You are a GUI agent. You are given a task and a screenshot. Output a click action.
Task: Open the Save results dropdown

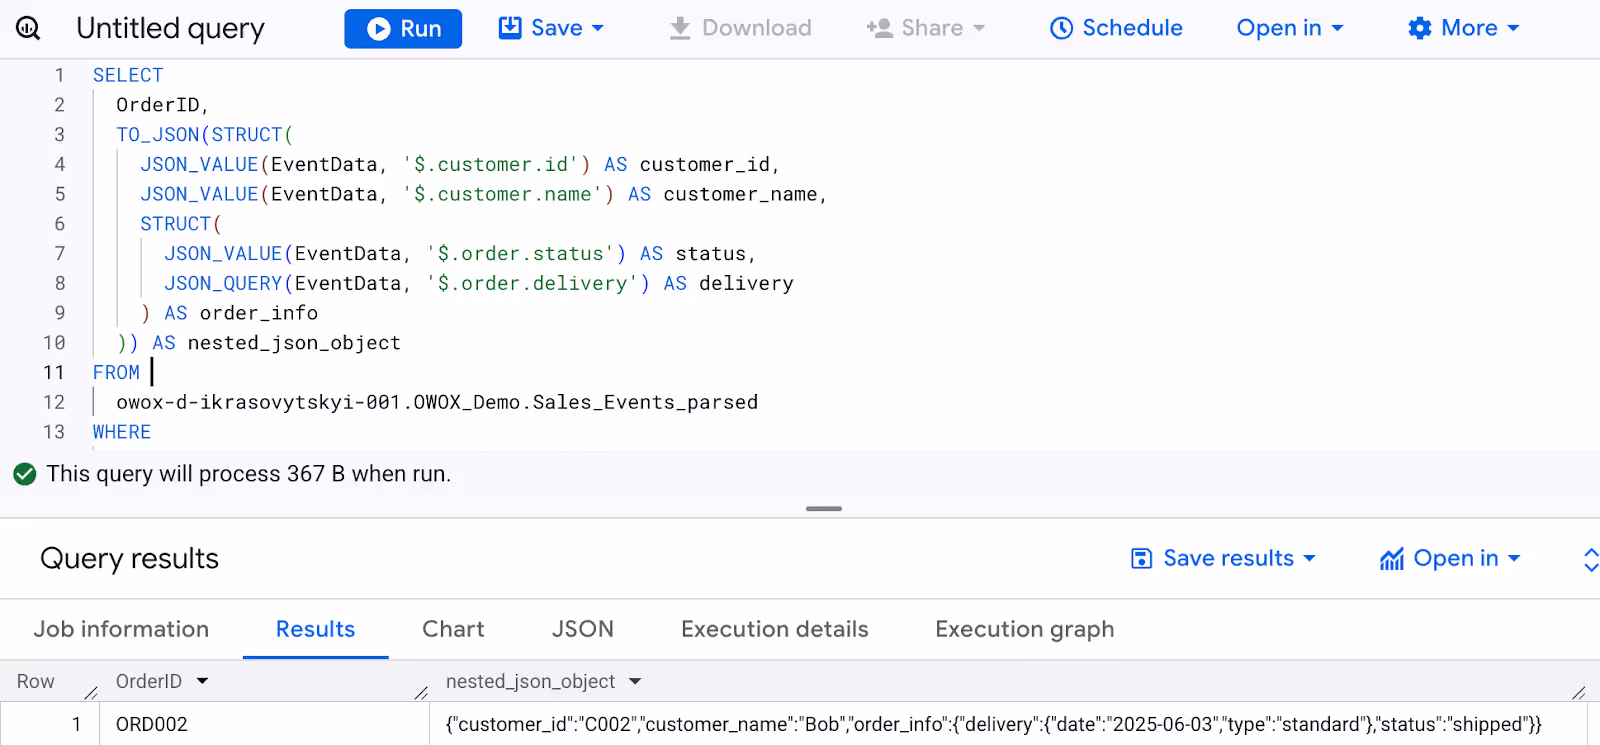1223,558
